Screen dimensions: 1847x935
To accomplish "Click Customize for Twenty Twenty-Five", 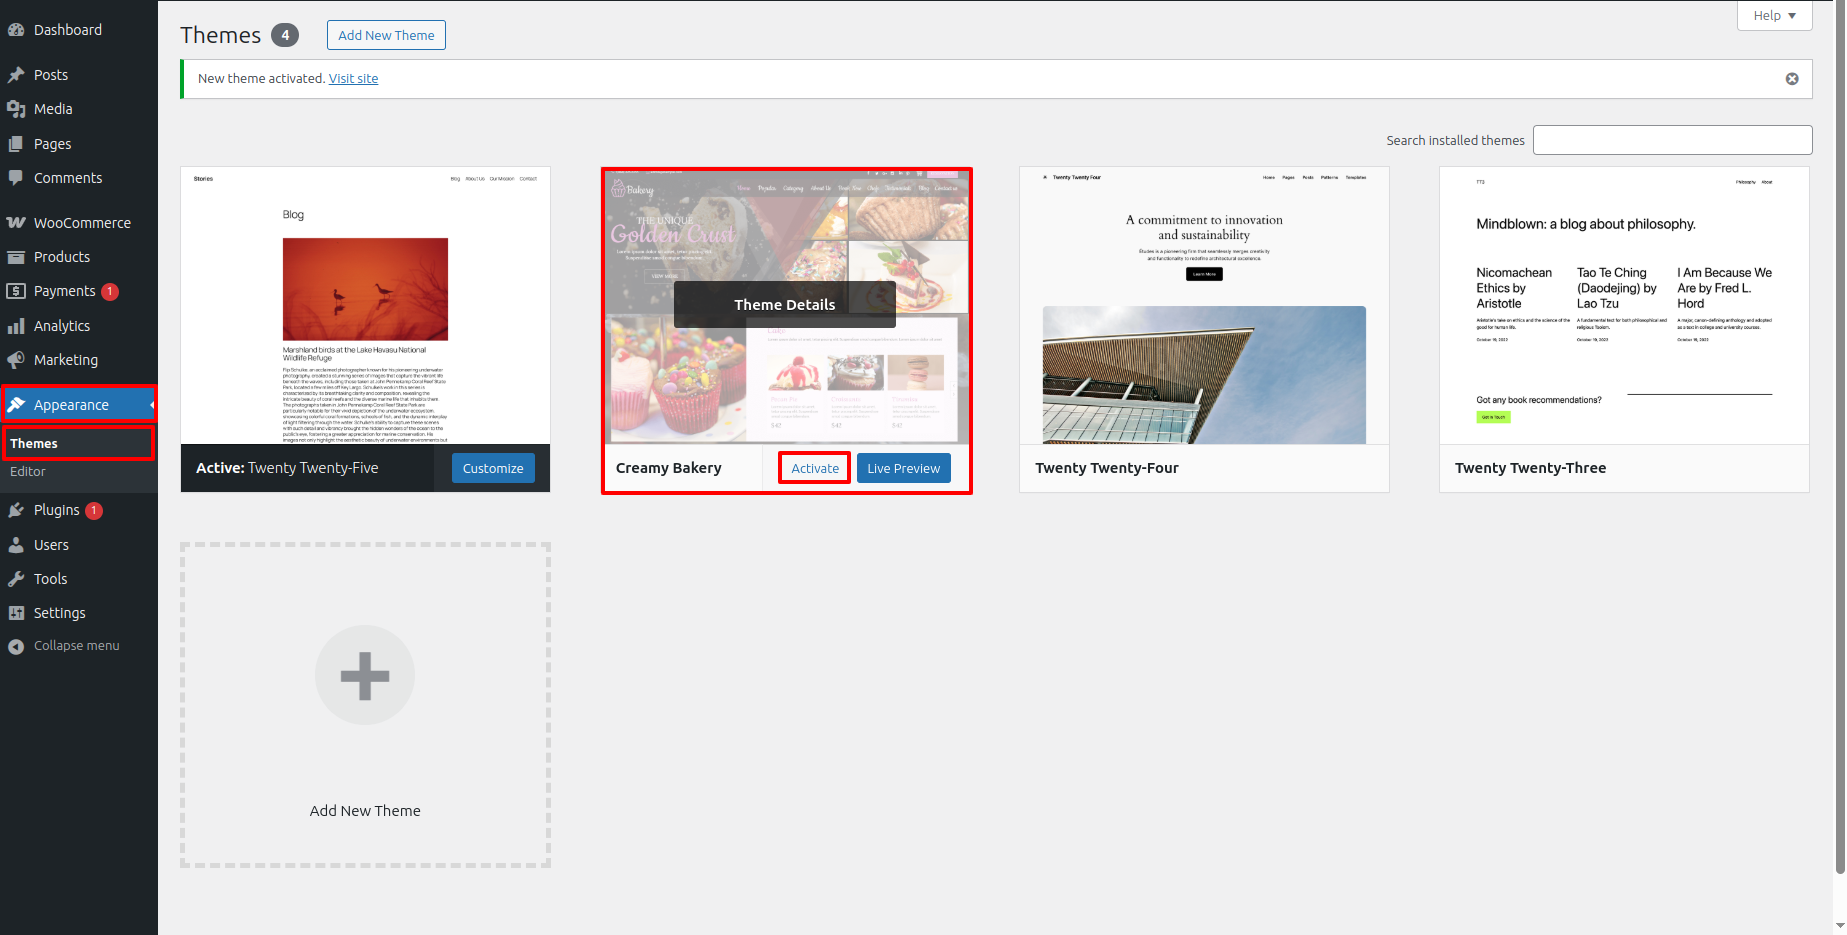I will (493, 468).
